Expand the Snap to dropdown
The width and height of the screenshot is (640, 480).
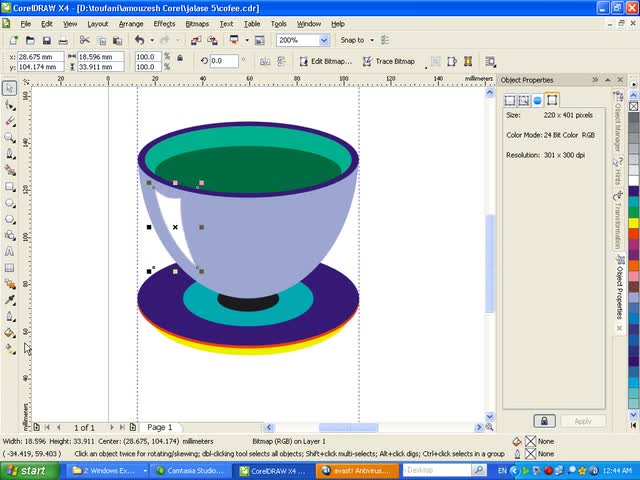pyautogui.click(x=371, y=40)
